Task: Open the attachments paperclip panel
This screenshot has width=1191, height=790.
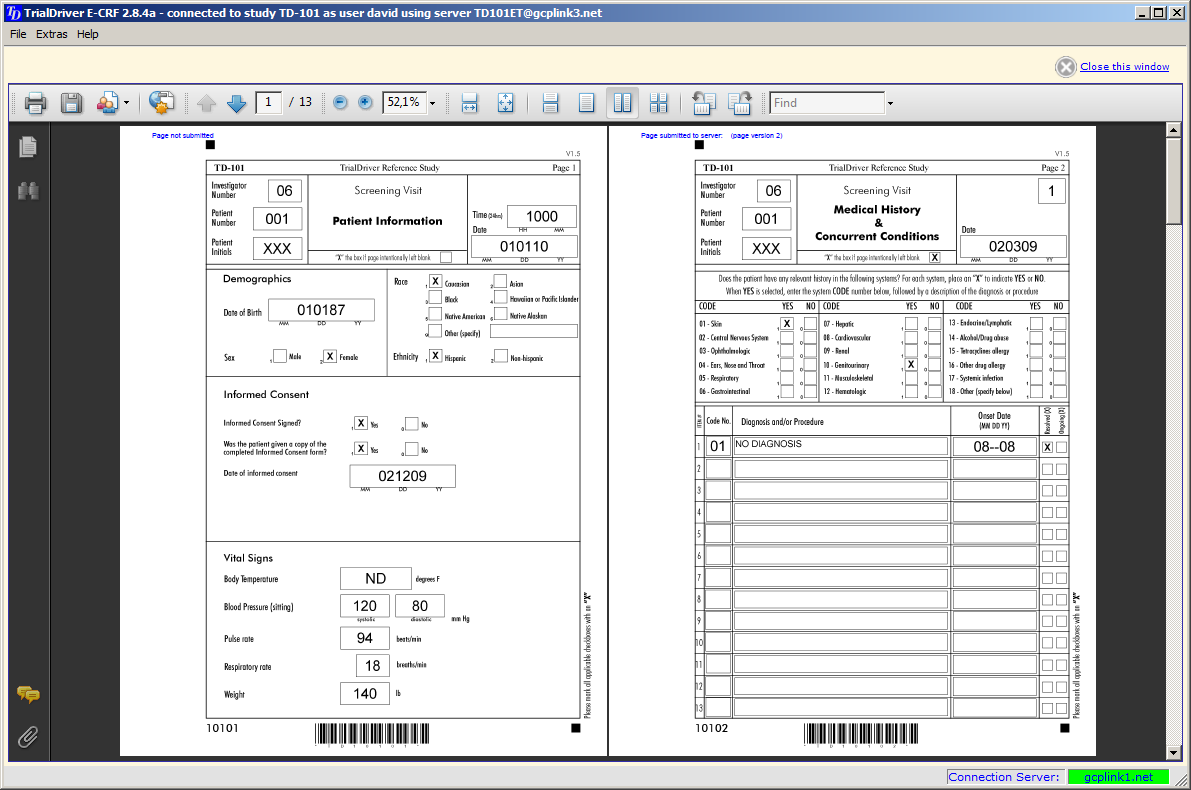Action: coord(28,738)
